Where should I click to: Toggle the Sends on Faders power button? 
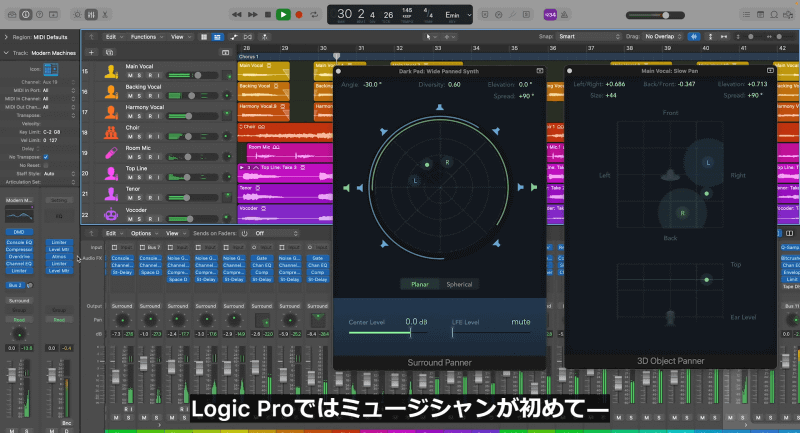(244, 234)
